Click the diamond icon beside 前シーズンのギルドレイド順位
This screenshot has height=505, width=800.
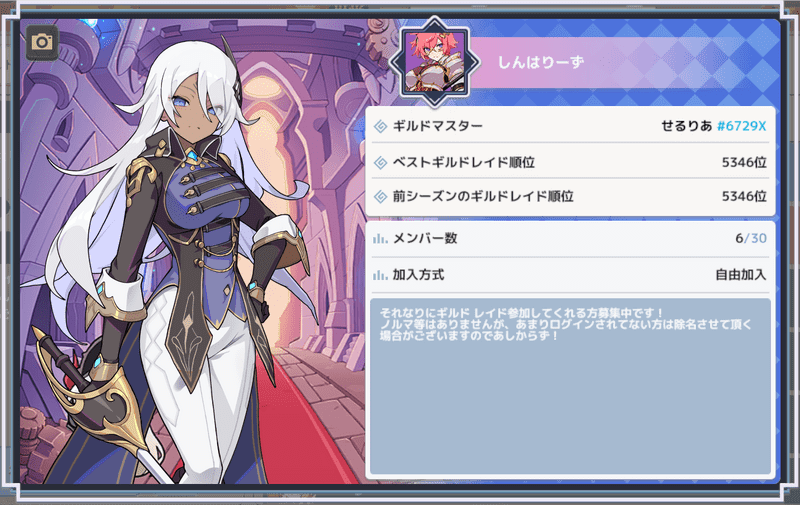[380, 196]
